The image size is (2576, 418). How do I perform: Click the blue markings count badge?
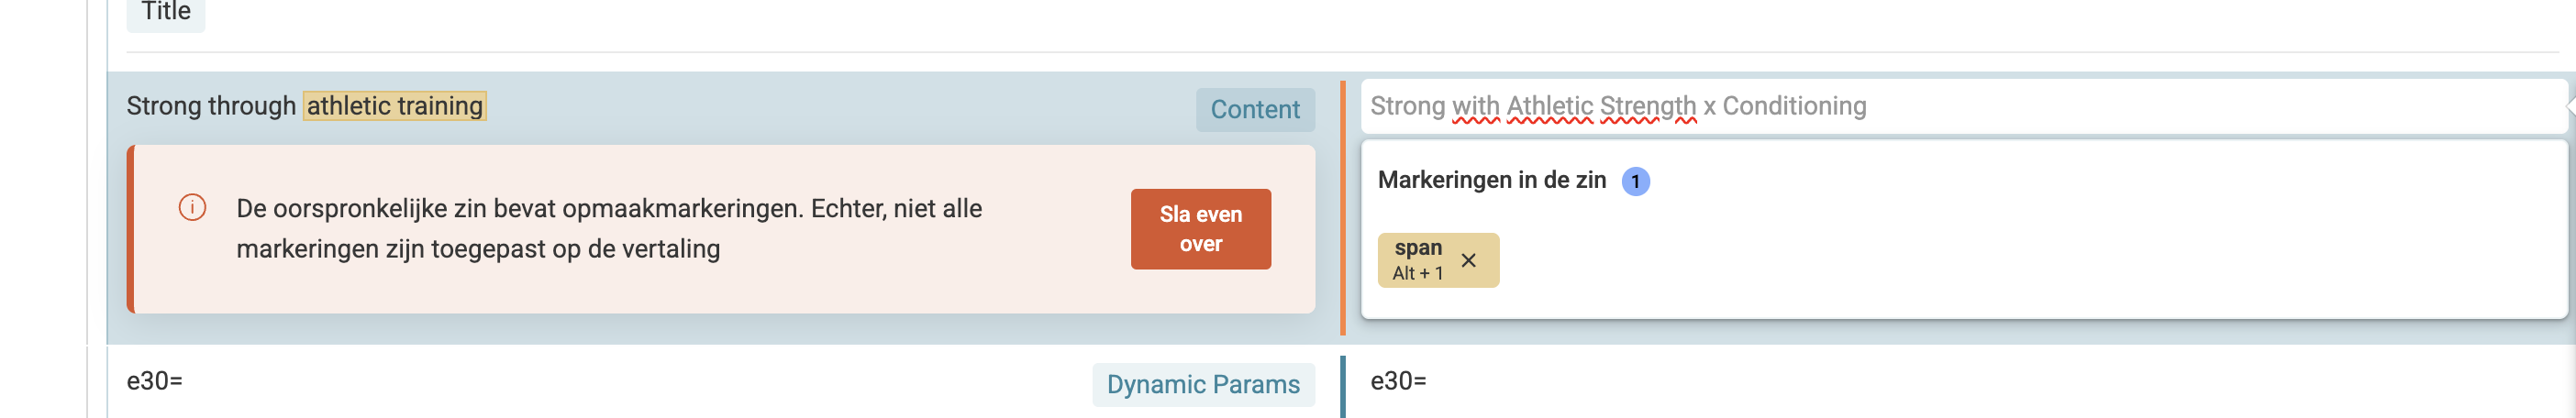[1635, 181]
